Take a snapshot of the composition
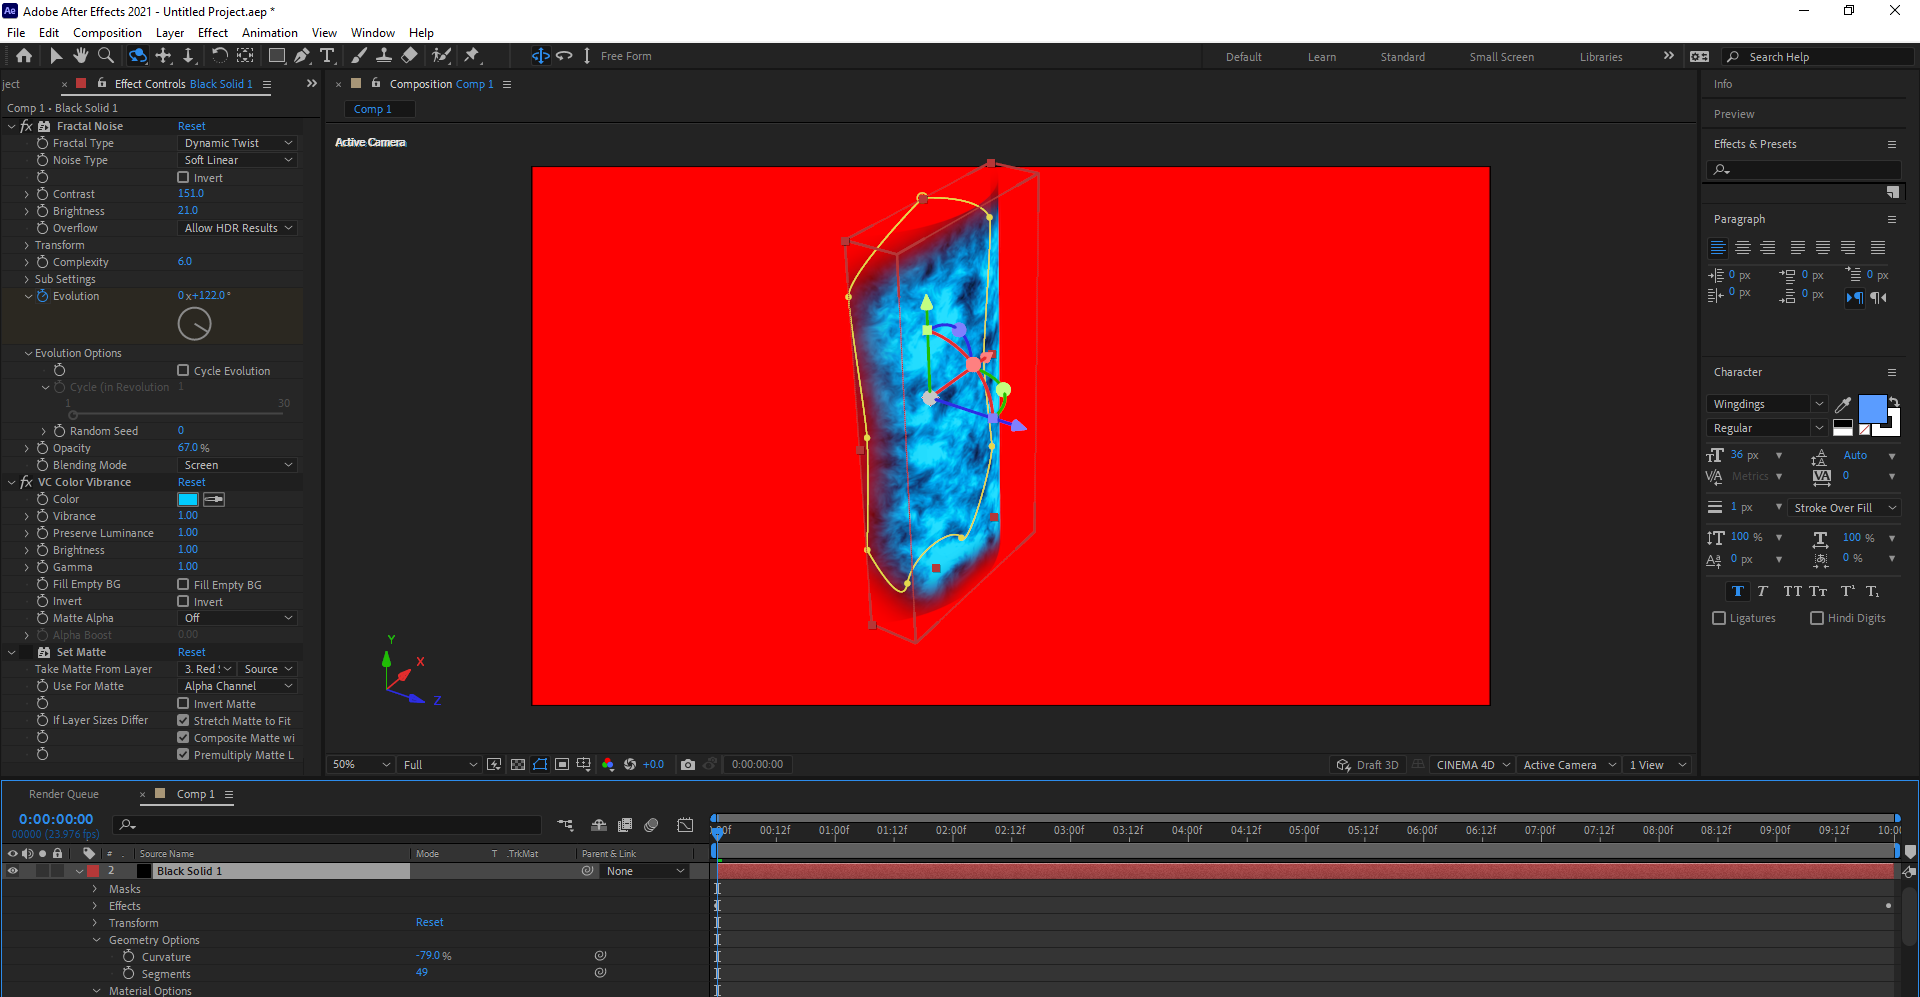The image size is (1920, 997). pyautogui.click(x=688, y=765)
